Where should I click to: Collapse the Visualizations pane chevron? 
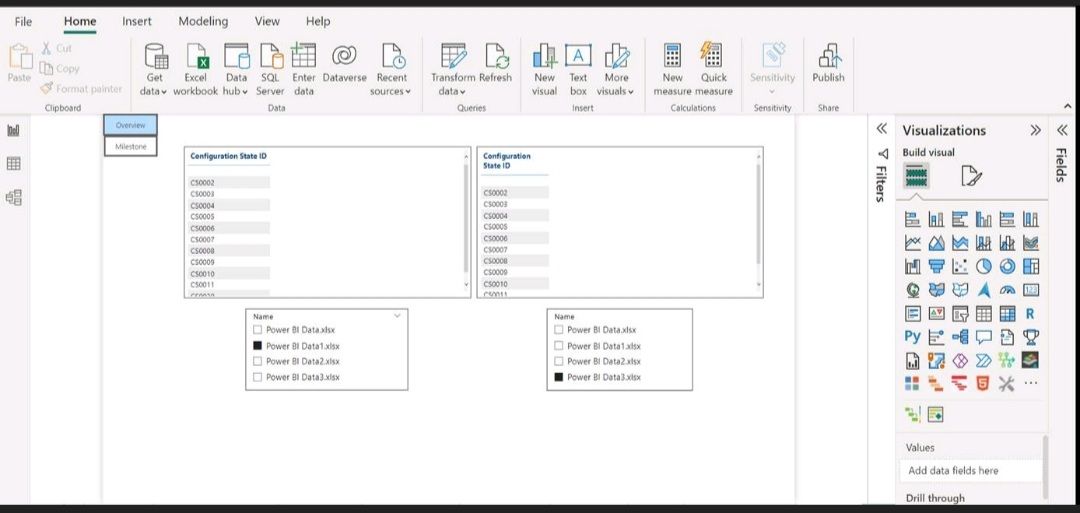click(1035, 130)
